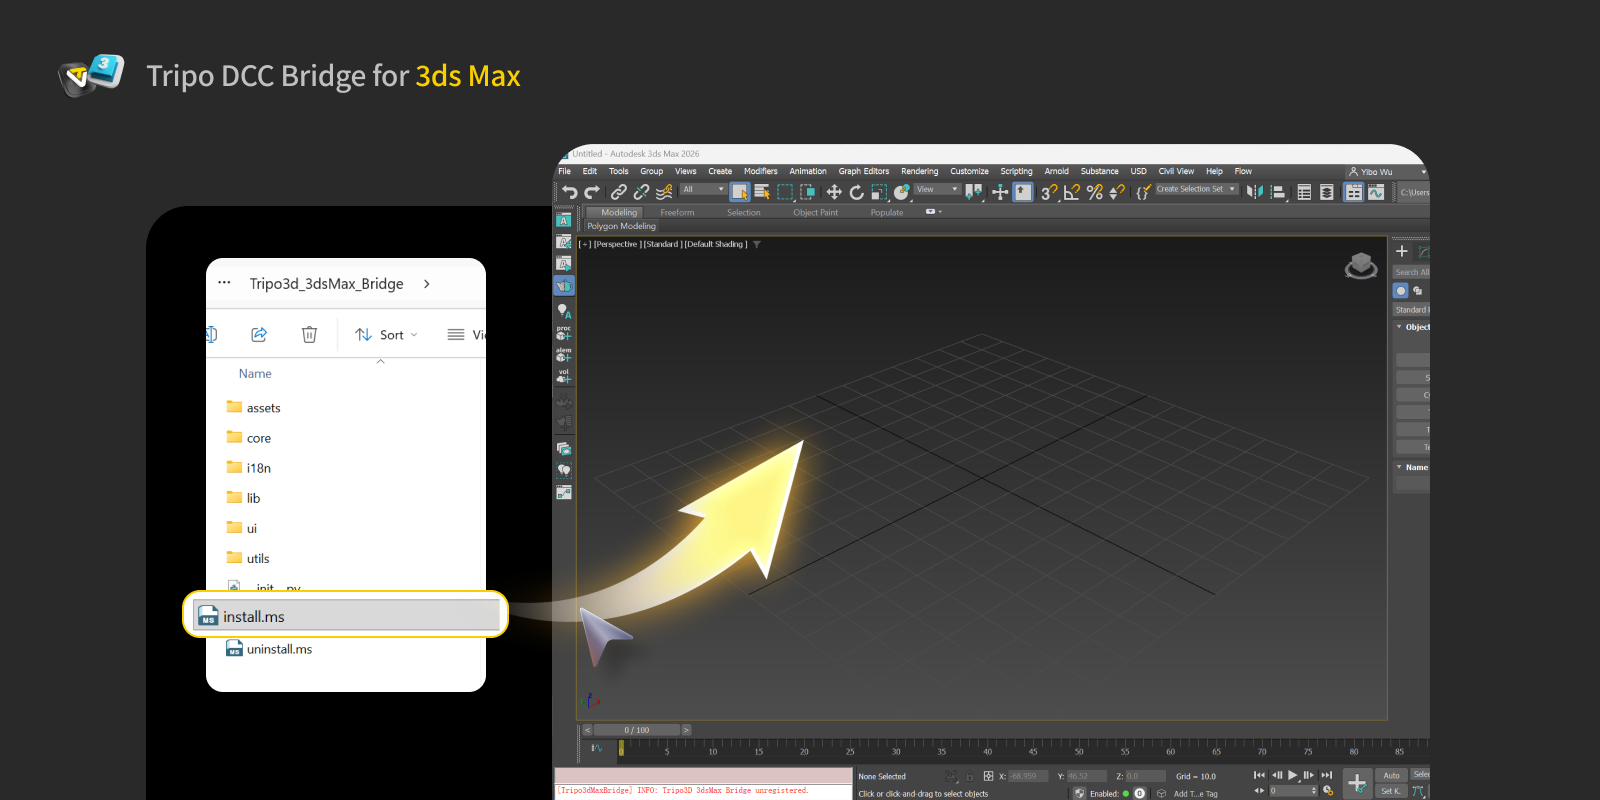This screenshot has width=1600, height=800.
Task: Open Select by Name list icon
Action: point(762,192)
